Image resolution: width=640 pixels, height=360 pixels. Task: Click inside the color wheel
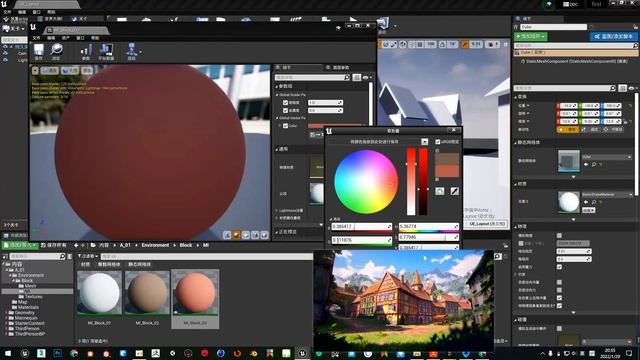(x=366, y=182)
